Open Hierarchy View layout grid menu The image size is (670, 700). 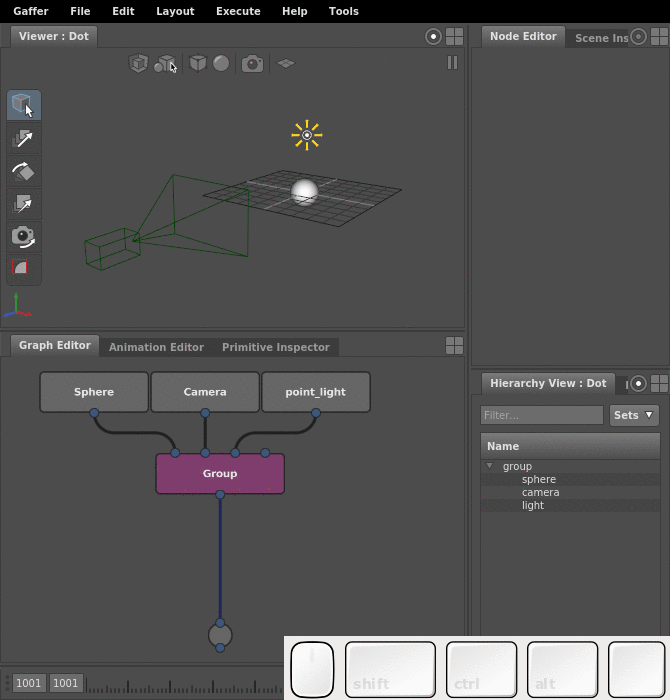[659, 383]
